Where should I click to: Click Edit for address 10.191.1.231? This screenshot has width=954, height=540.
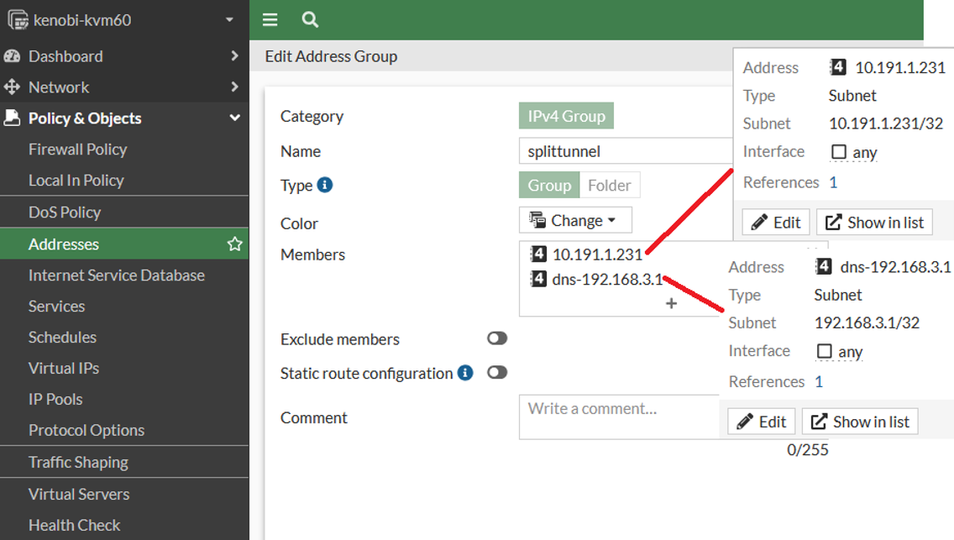pos(775,222)
